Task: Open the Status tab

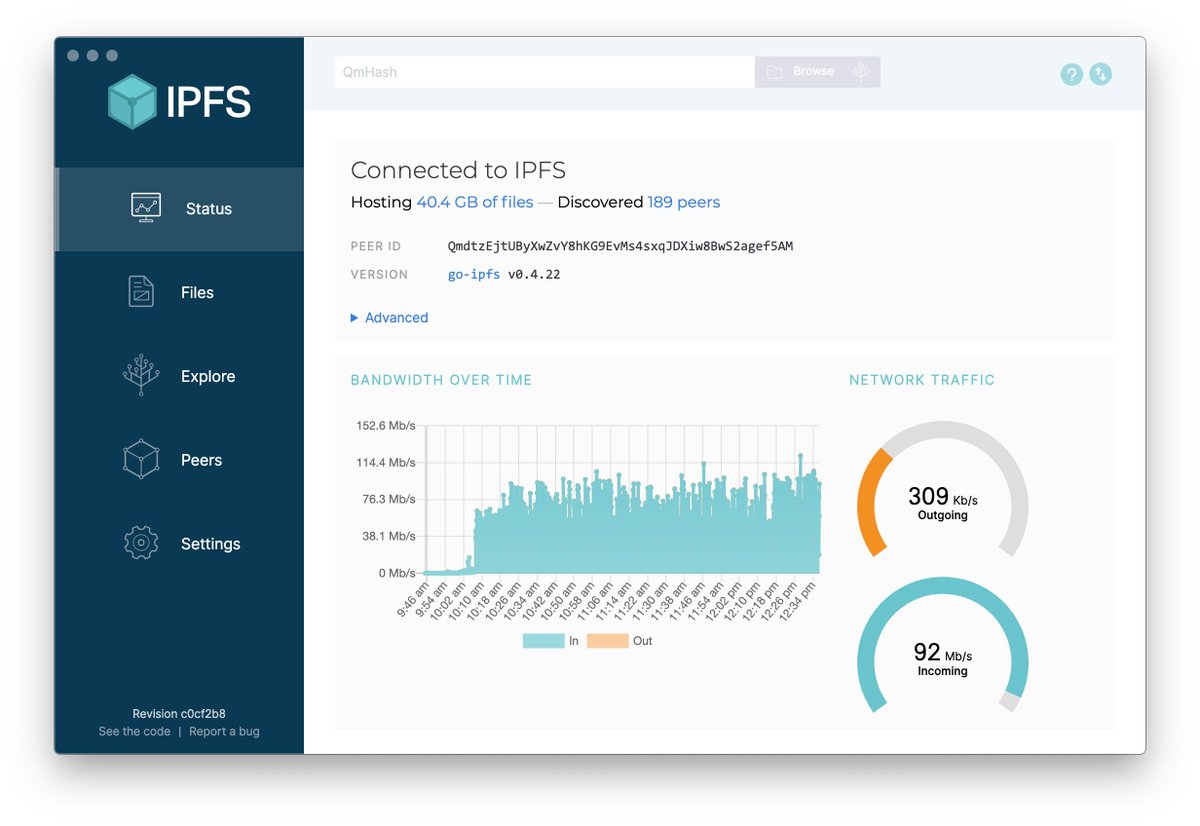Action: (x=180, y=209)
